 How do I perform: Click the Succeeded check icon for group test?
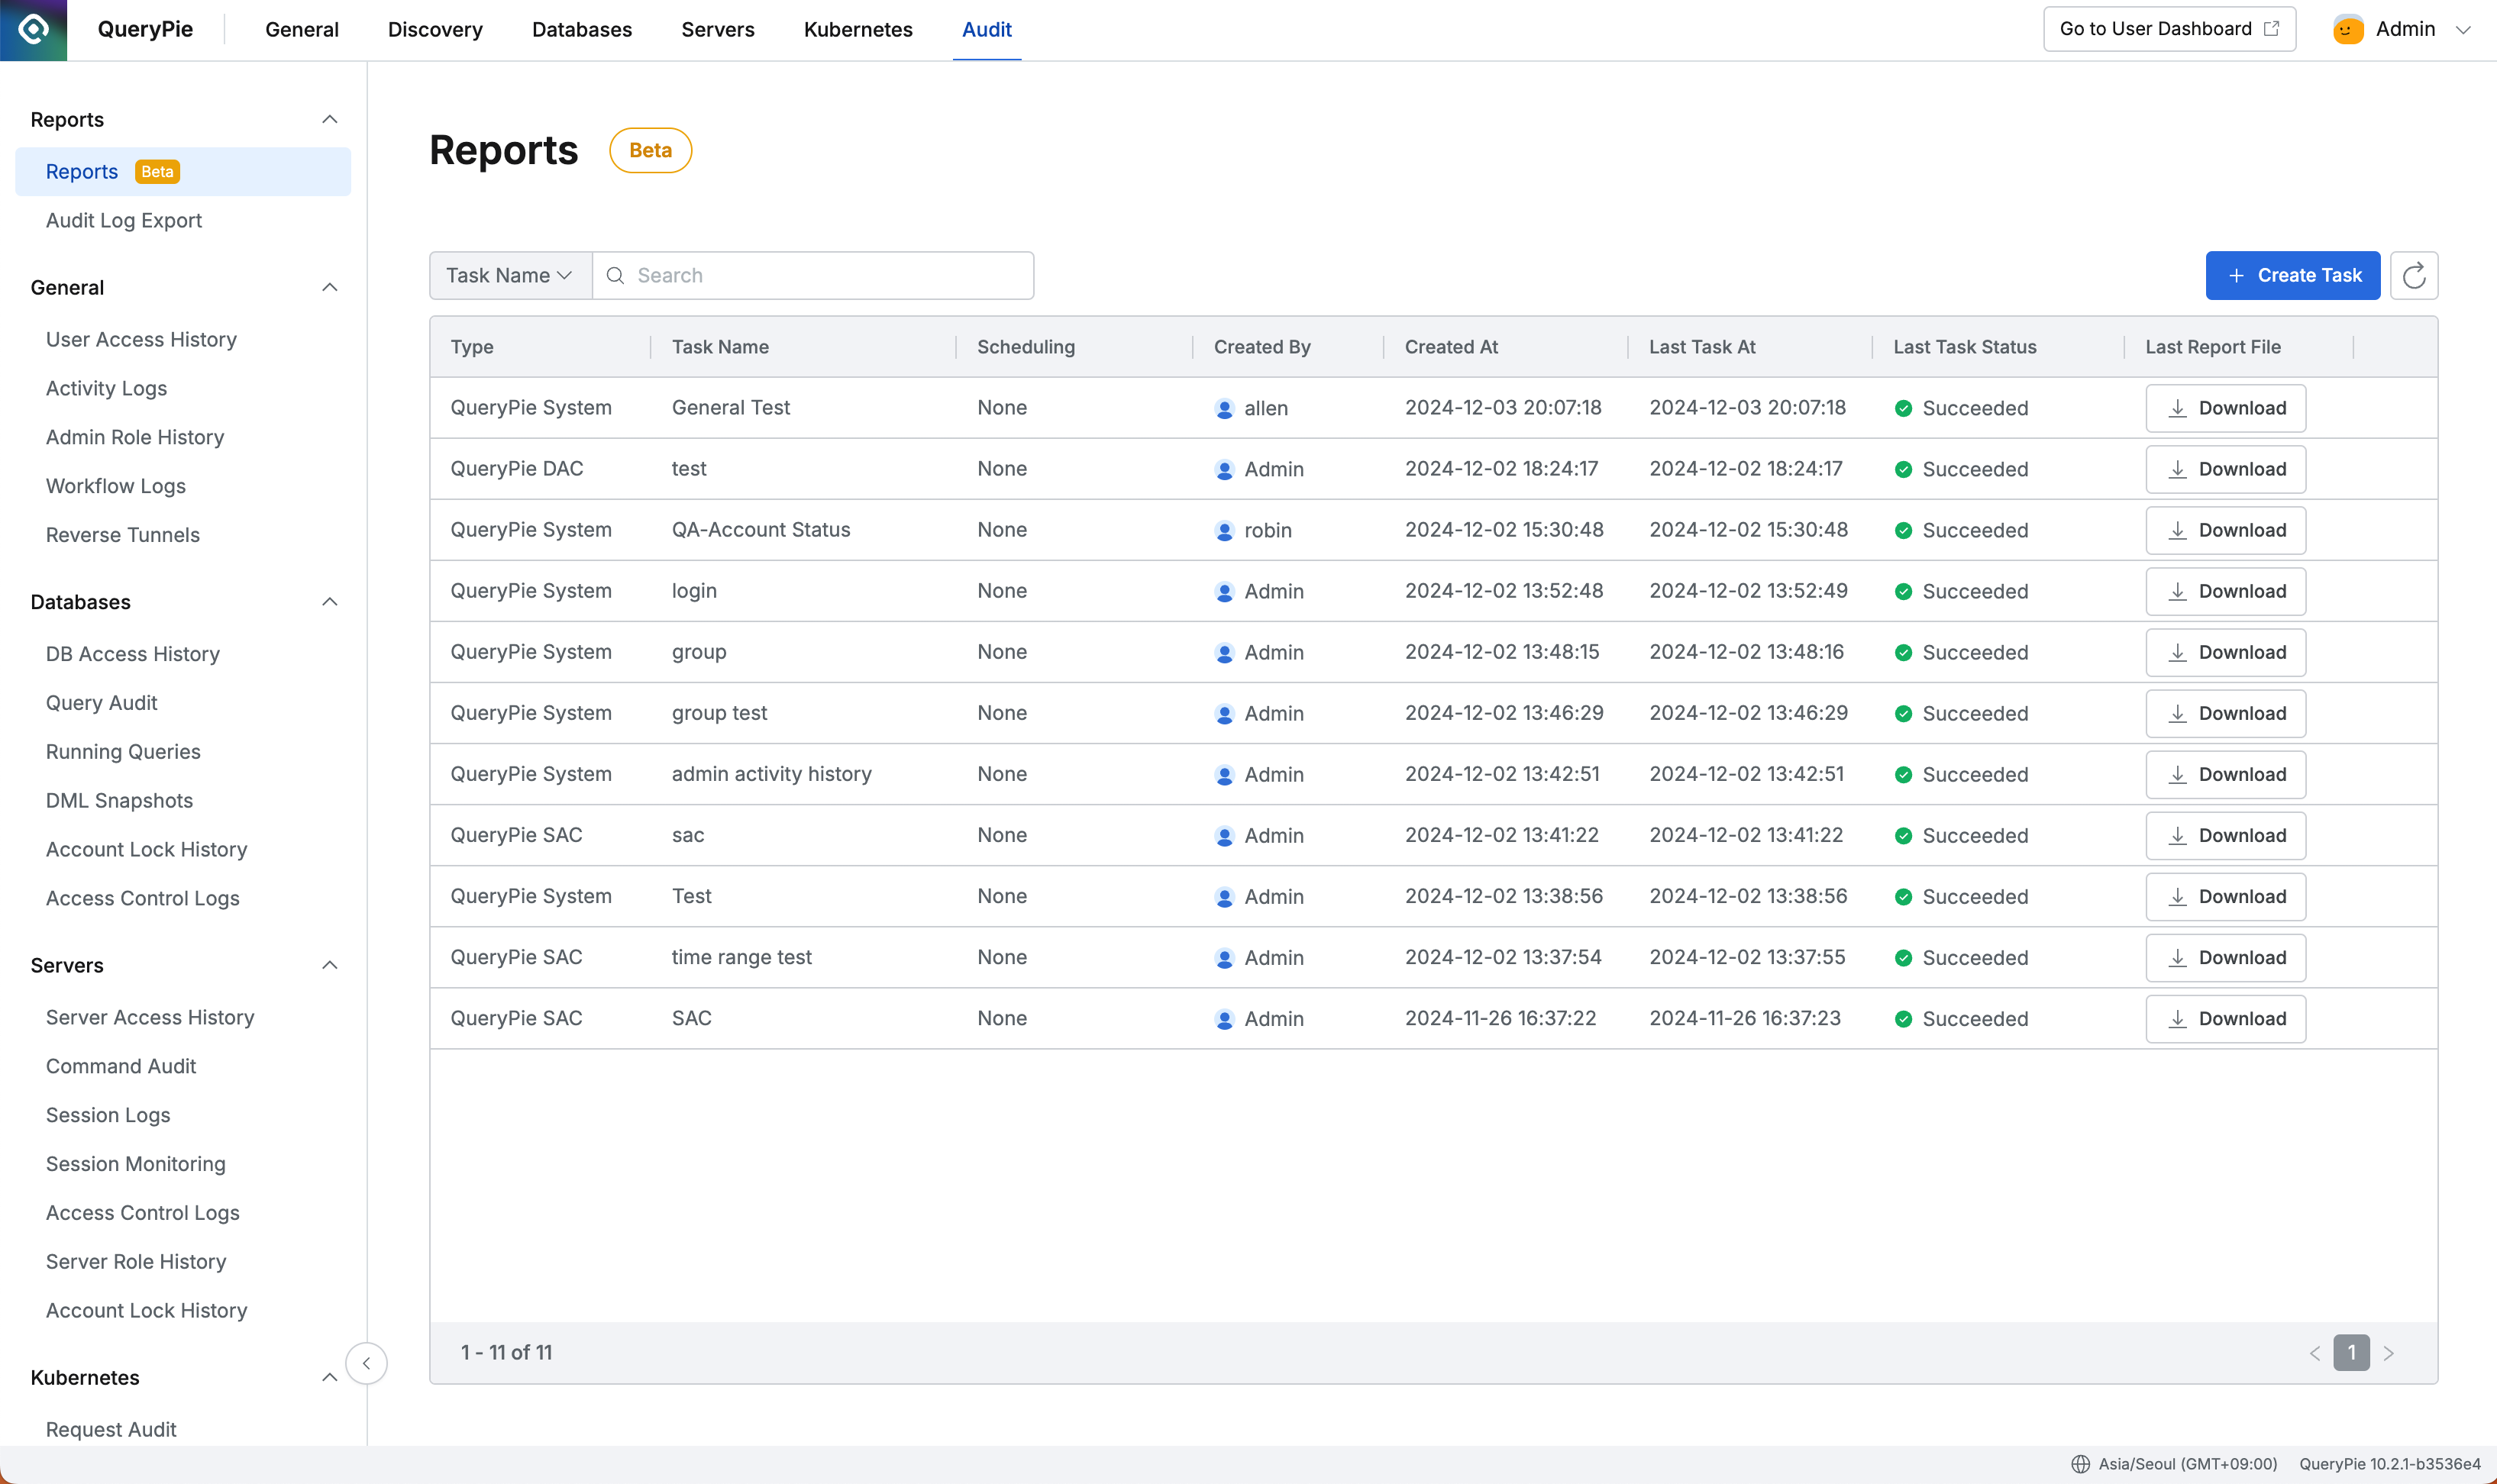1903,713
